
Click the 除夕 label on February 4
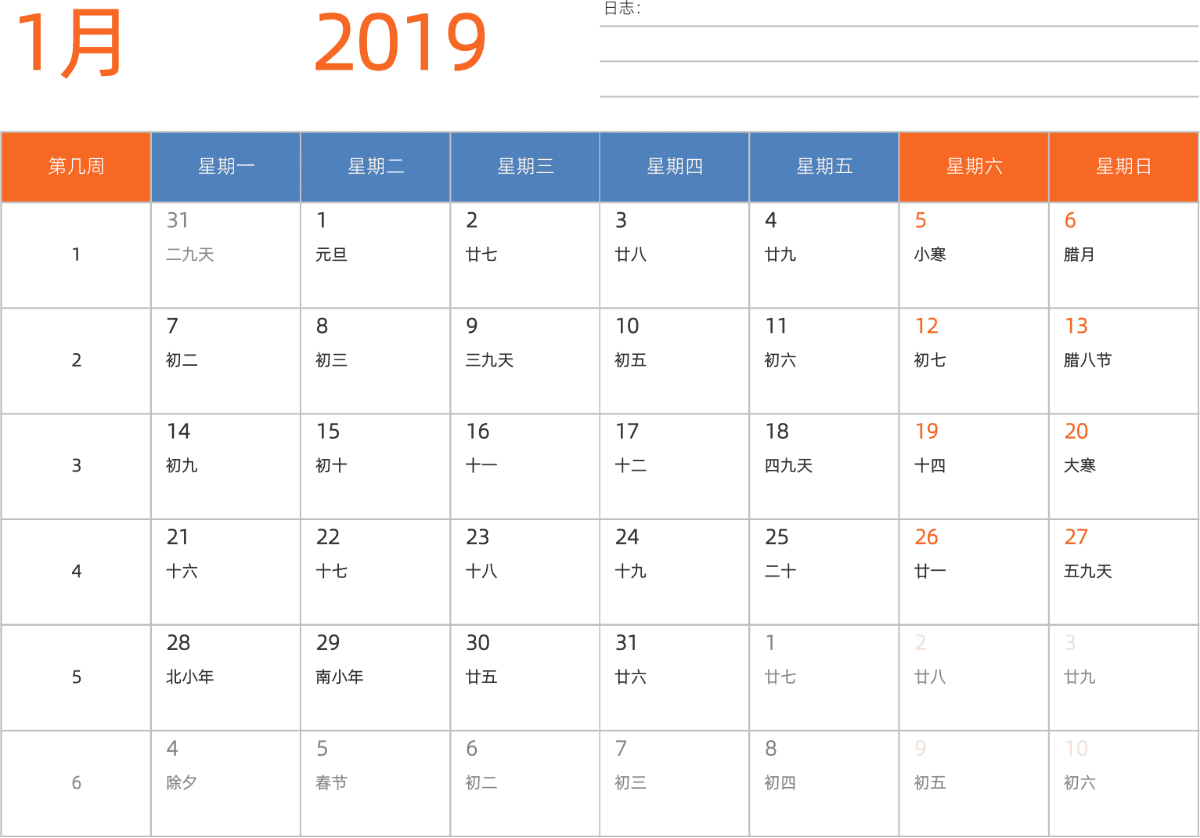click(182, 783)
